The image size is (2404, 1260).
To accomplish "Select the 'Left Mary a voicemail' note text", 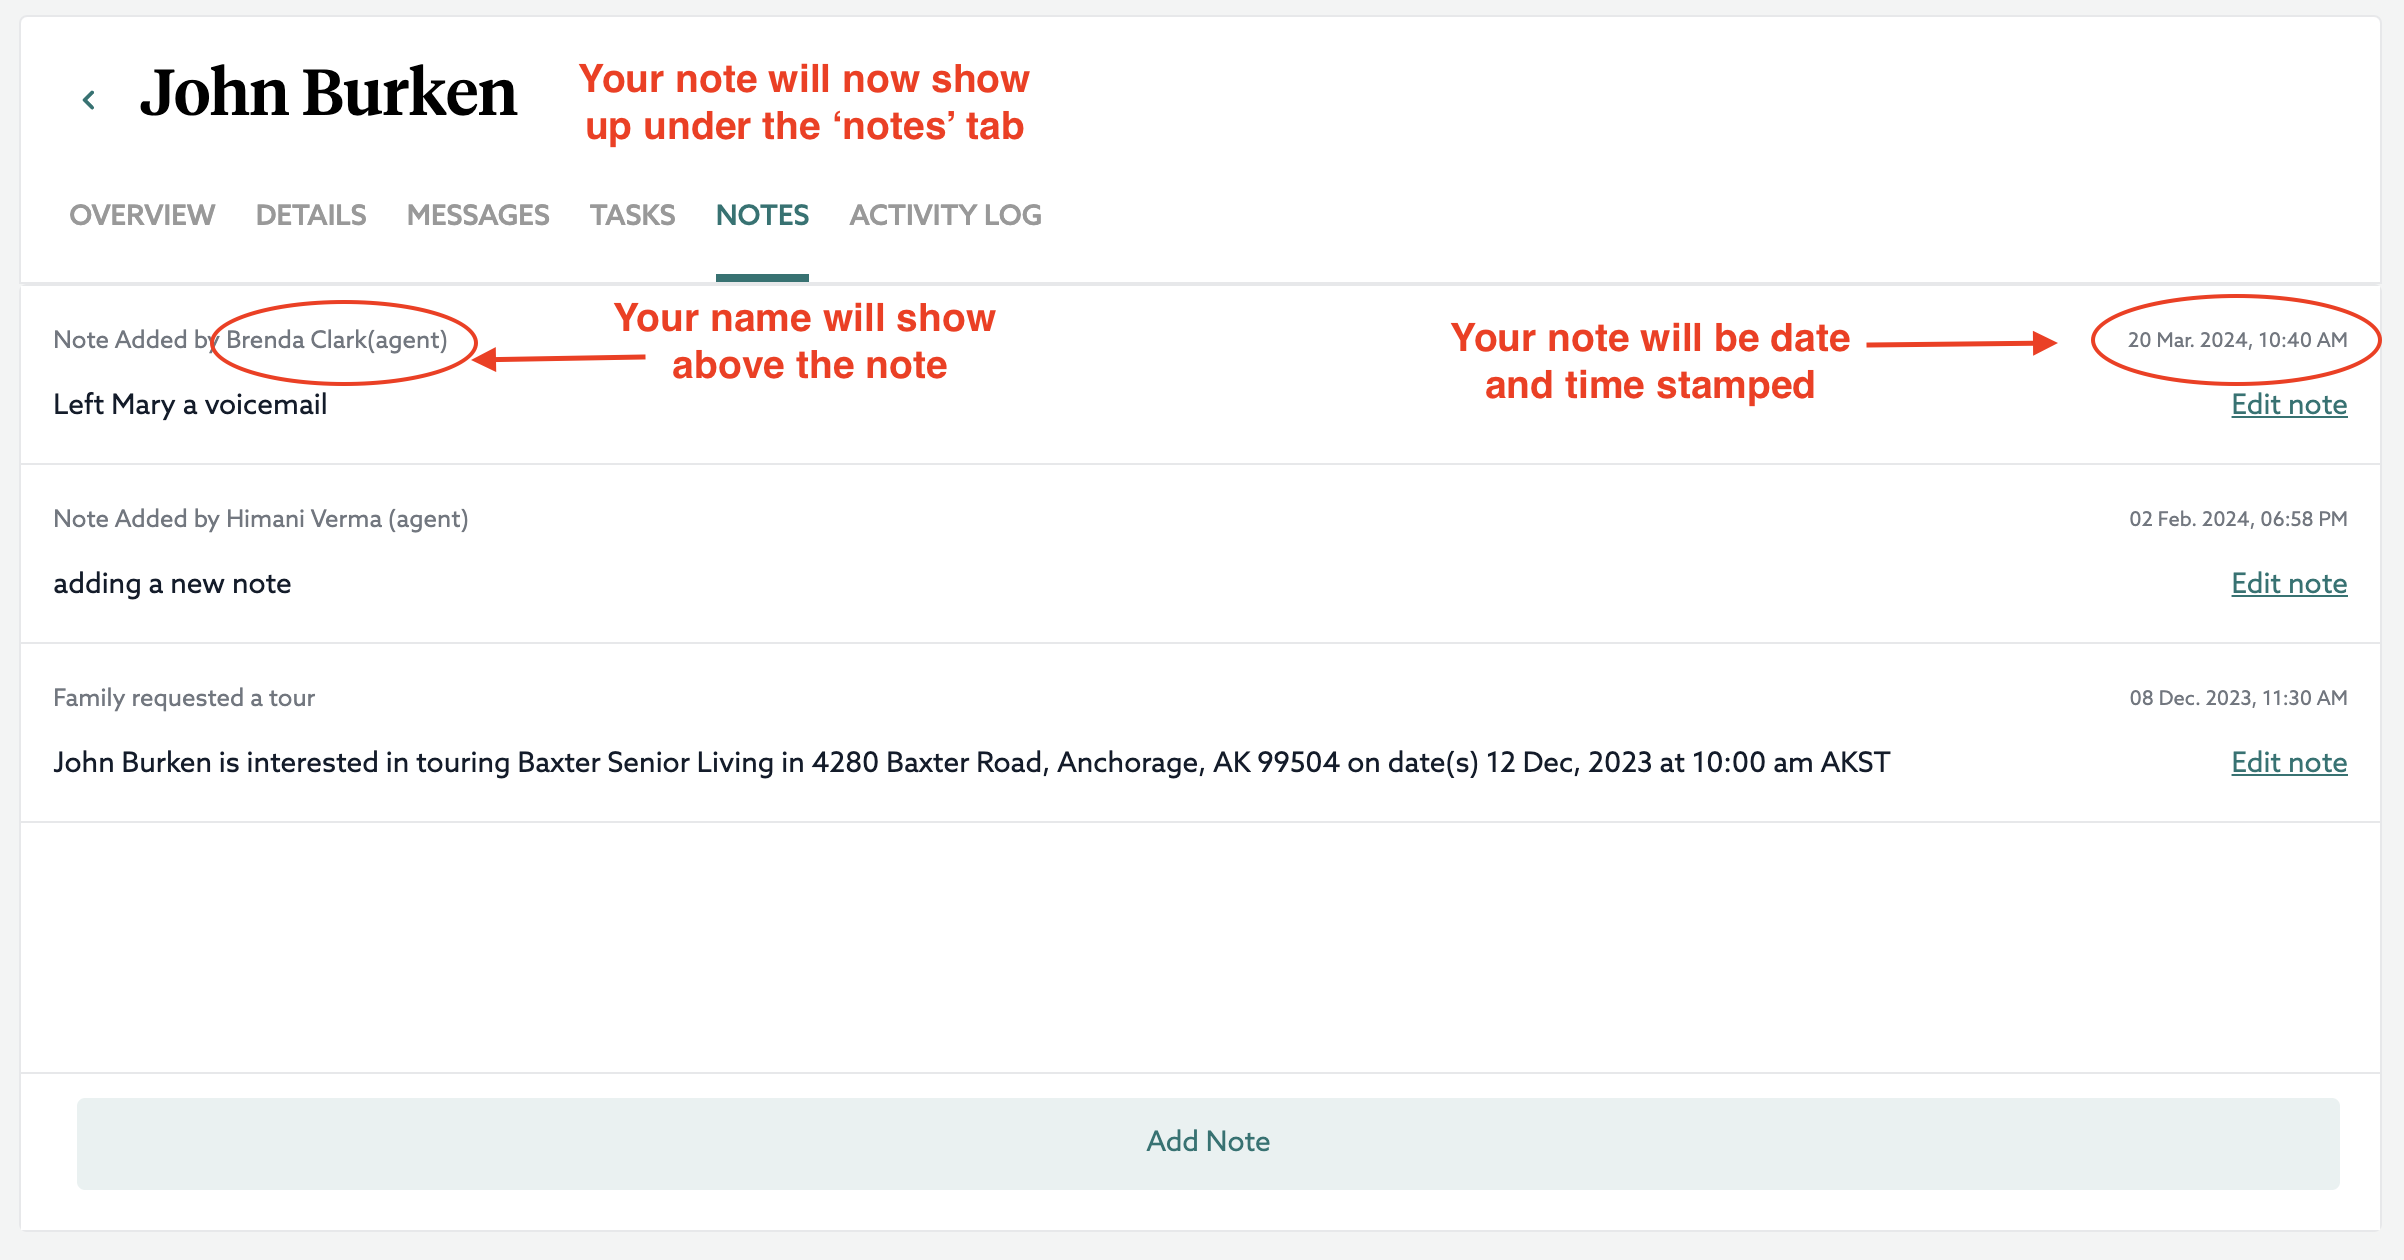I will click(x=189, y=404).
